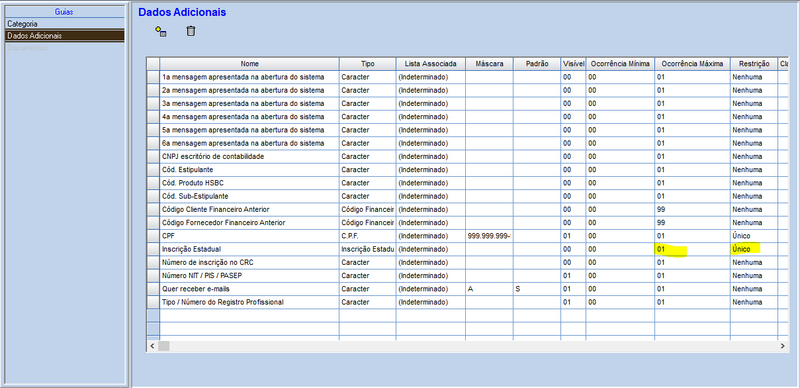Select the 'Inscrição Estadual' name cell
The image size is (800, 388).
[x=249, y=249]
